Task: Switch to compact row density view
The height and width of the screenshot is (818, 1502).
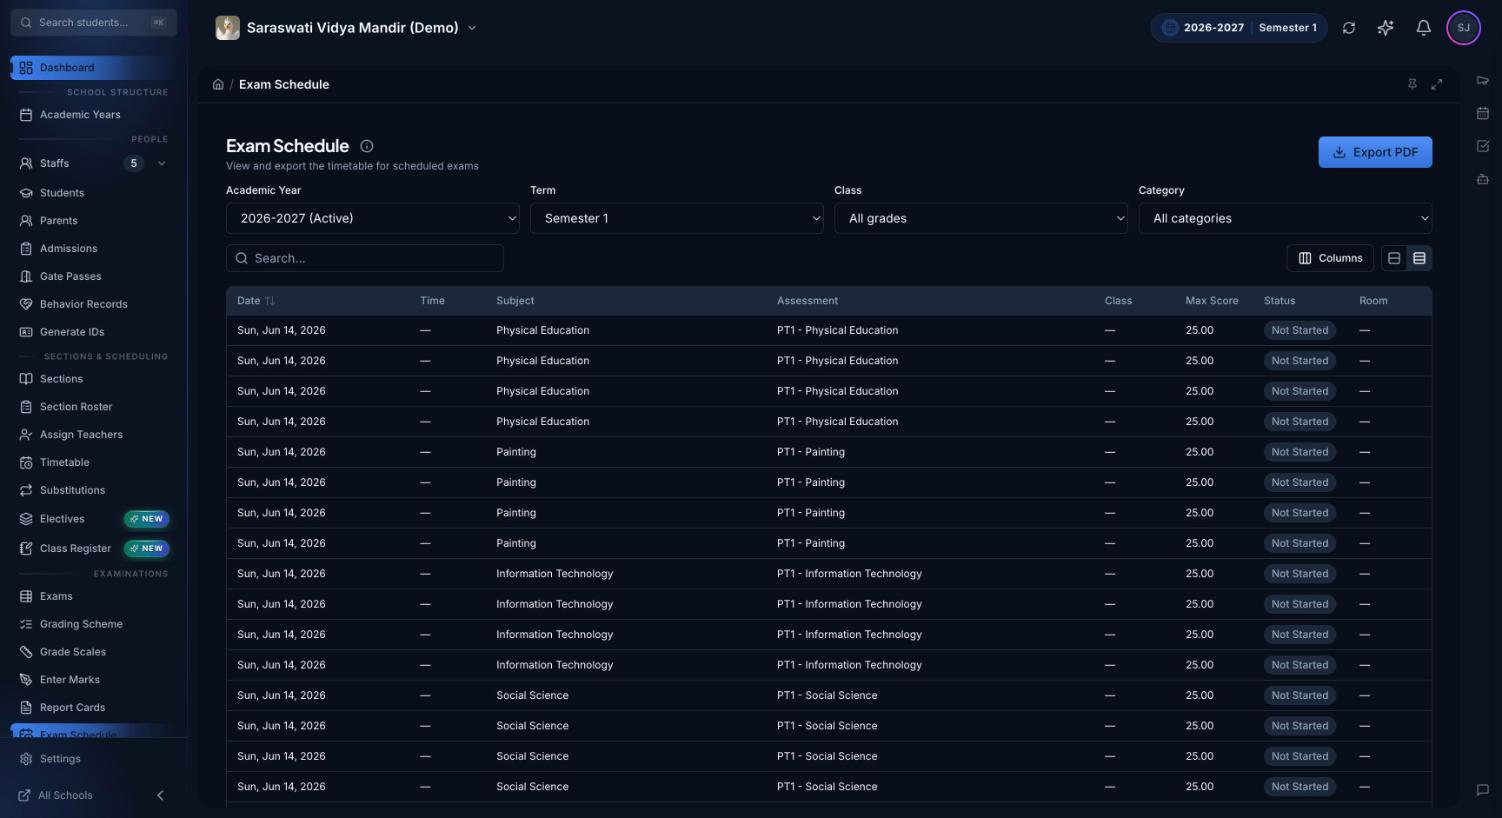Action: tap(1419, 258)
